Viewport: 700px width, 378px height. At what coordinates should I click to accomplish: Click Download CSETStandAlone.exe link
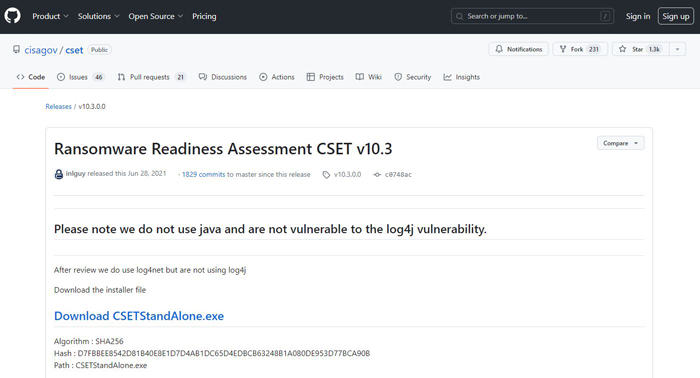point(139,316)
